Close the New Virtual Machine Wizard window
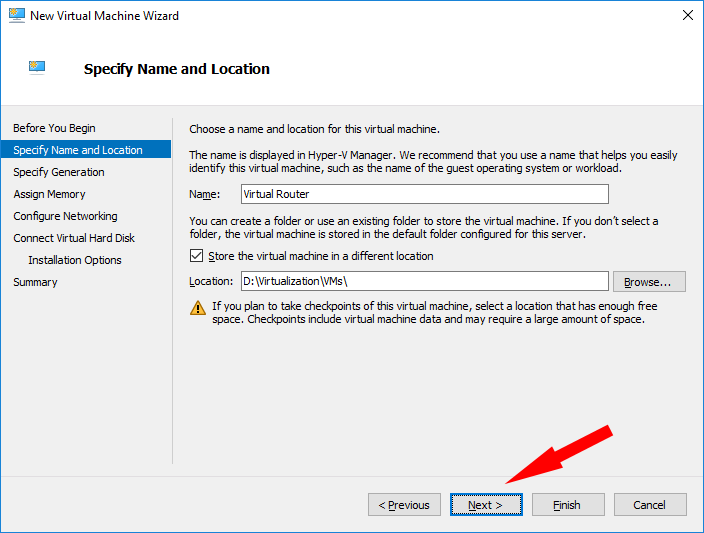Viewport: 704px width, 533px height. (x=687, y=15)
